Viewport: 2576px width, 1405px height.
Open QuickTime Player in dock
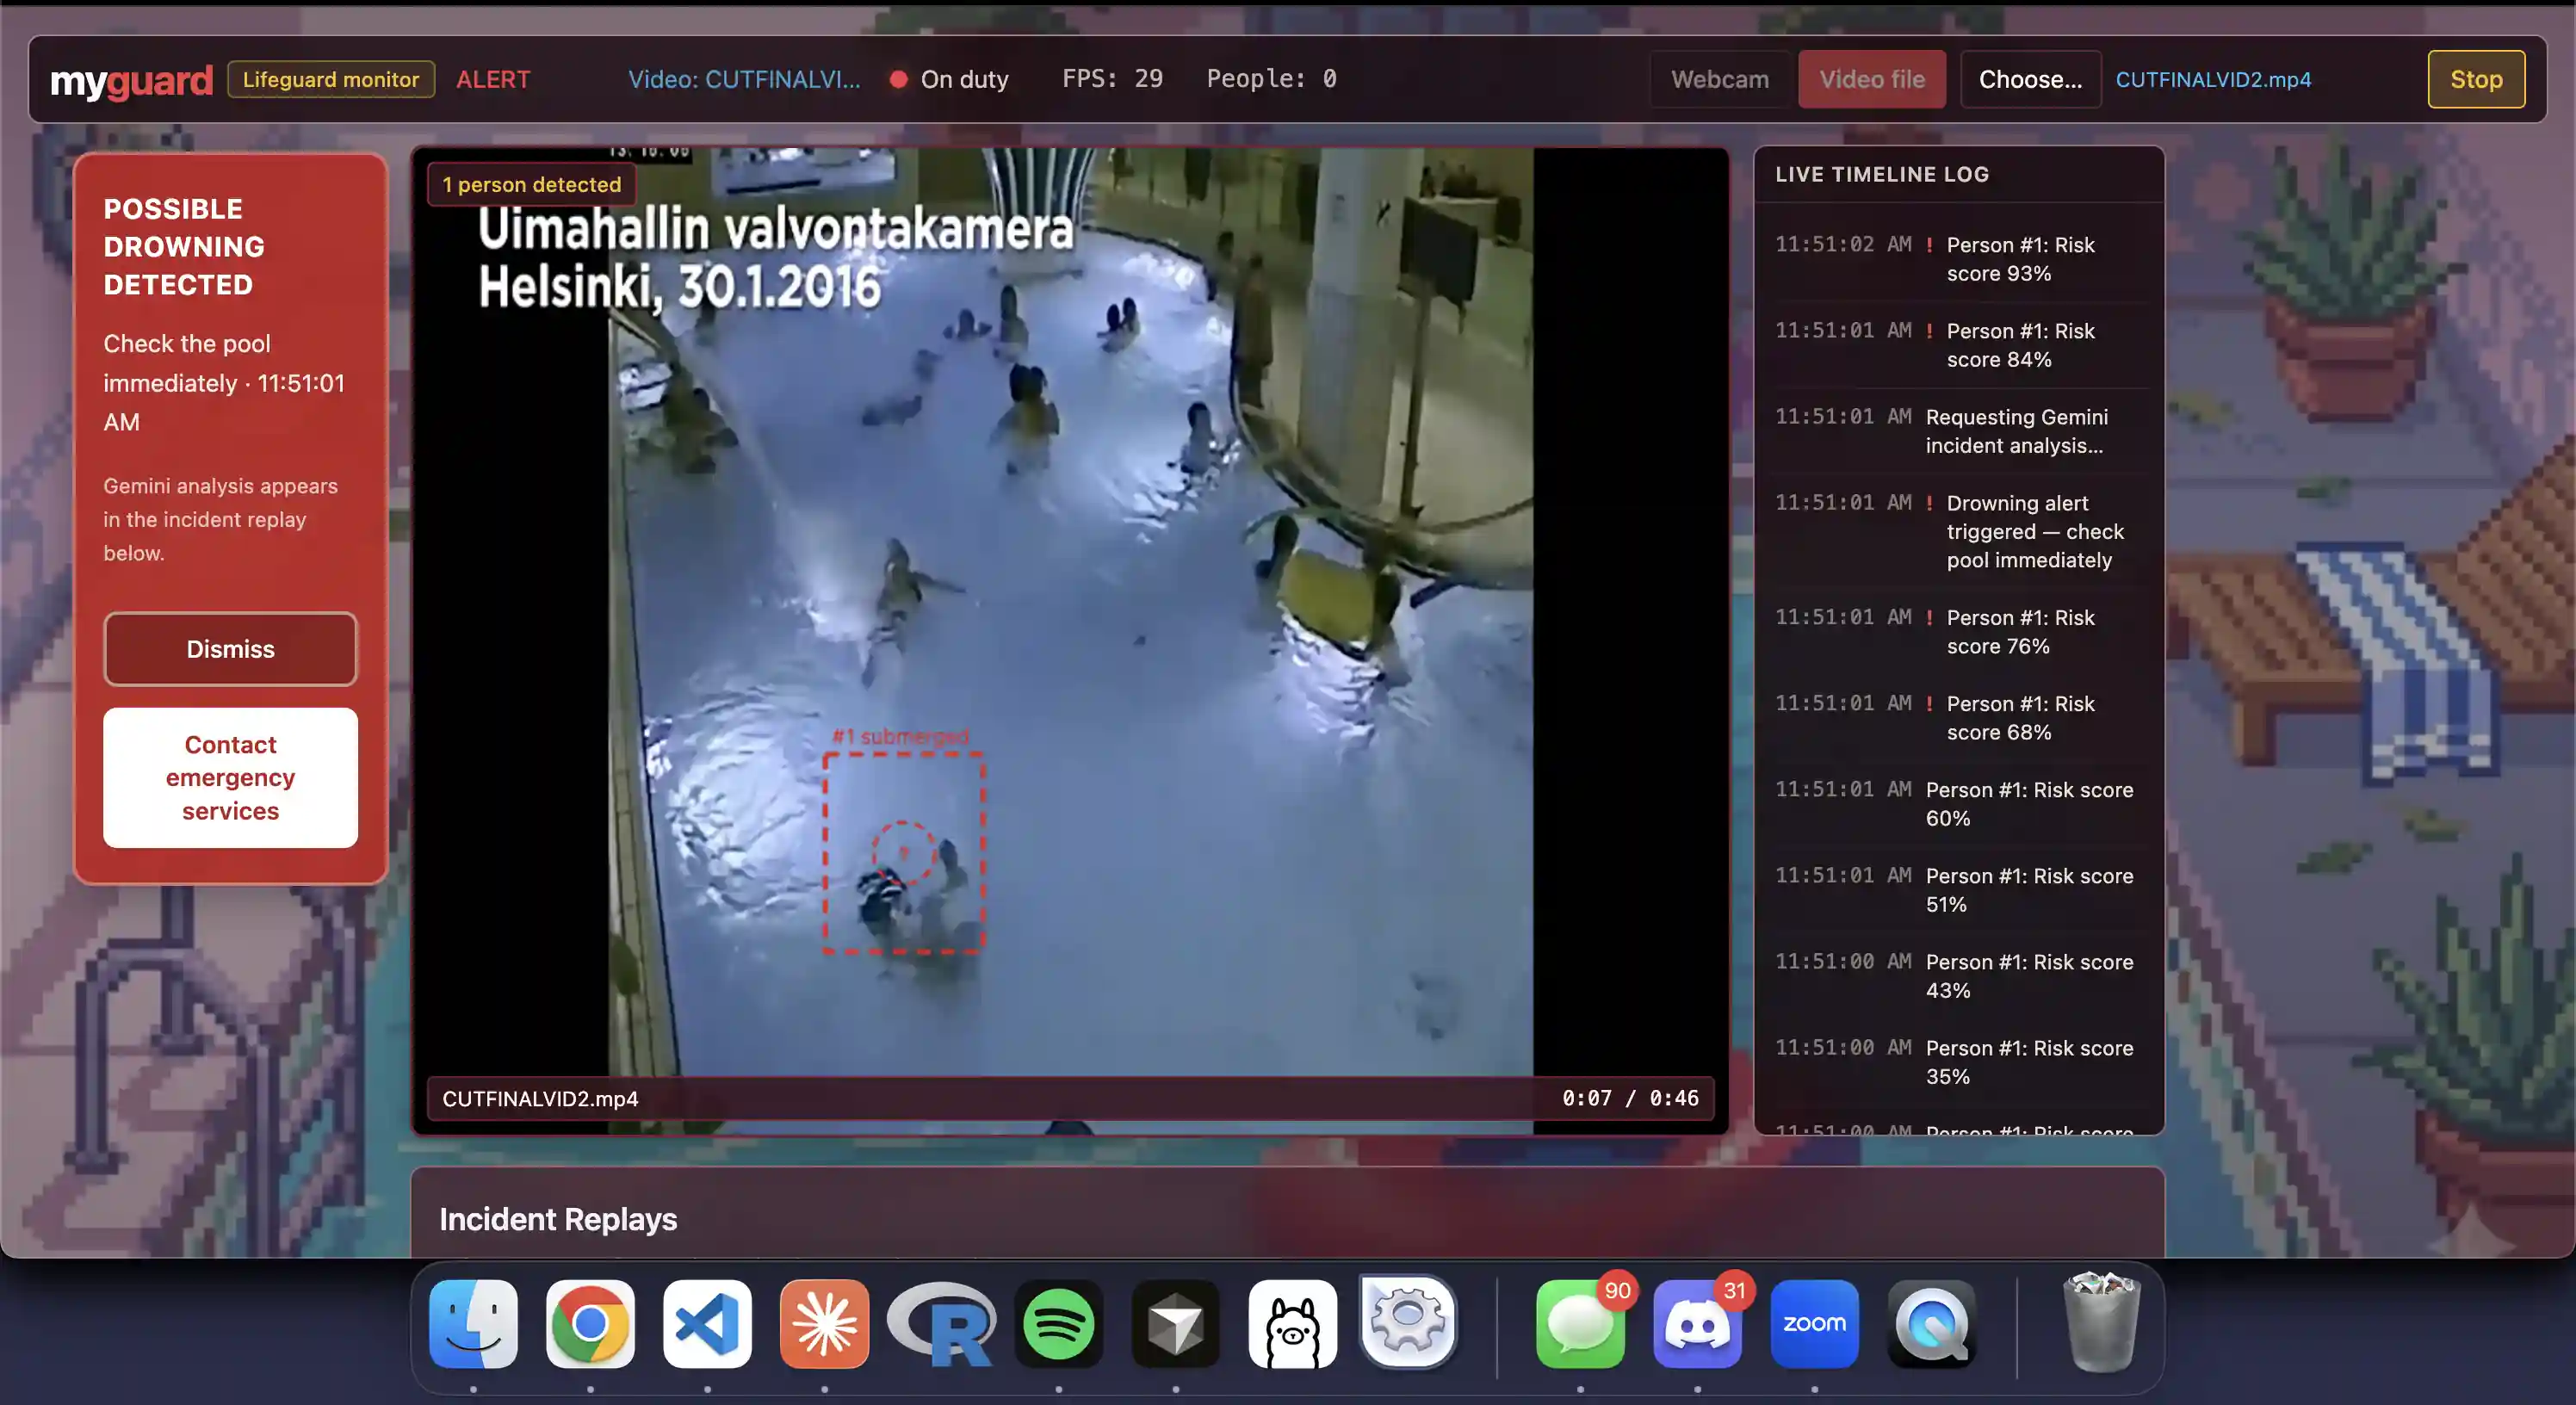pyautogui.click(x=1931, y=1323)
